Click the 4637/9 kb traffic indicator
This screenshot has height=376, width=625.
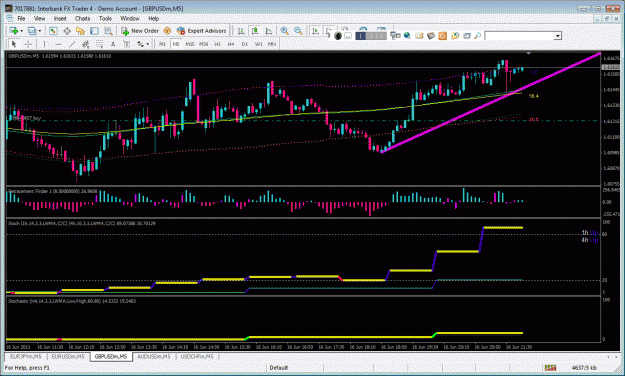click(584, 368)
